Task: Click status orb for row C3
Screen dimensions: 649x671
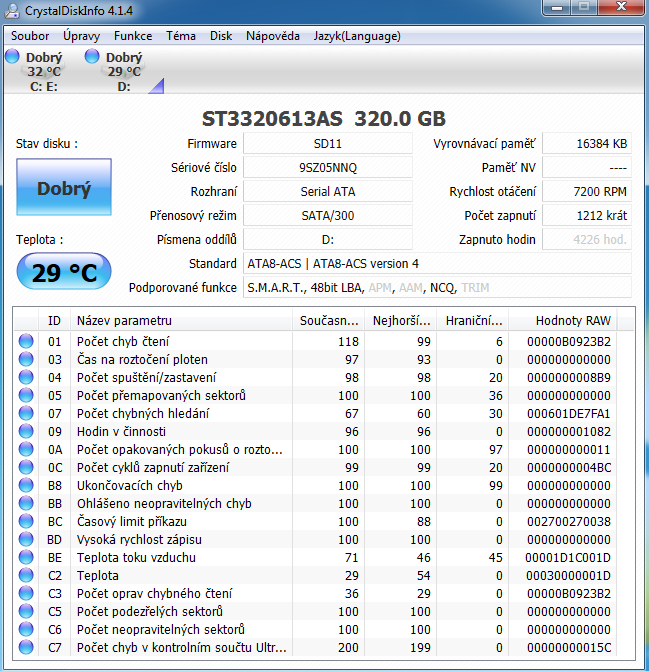Action: [x=26, y=593]
